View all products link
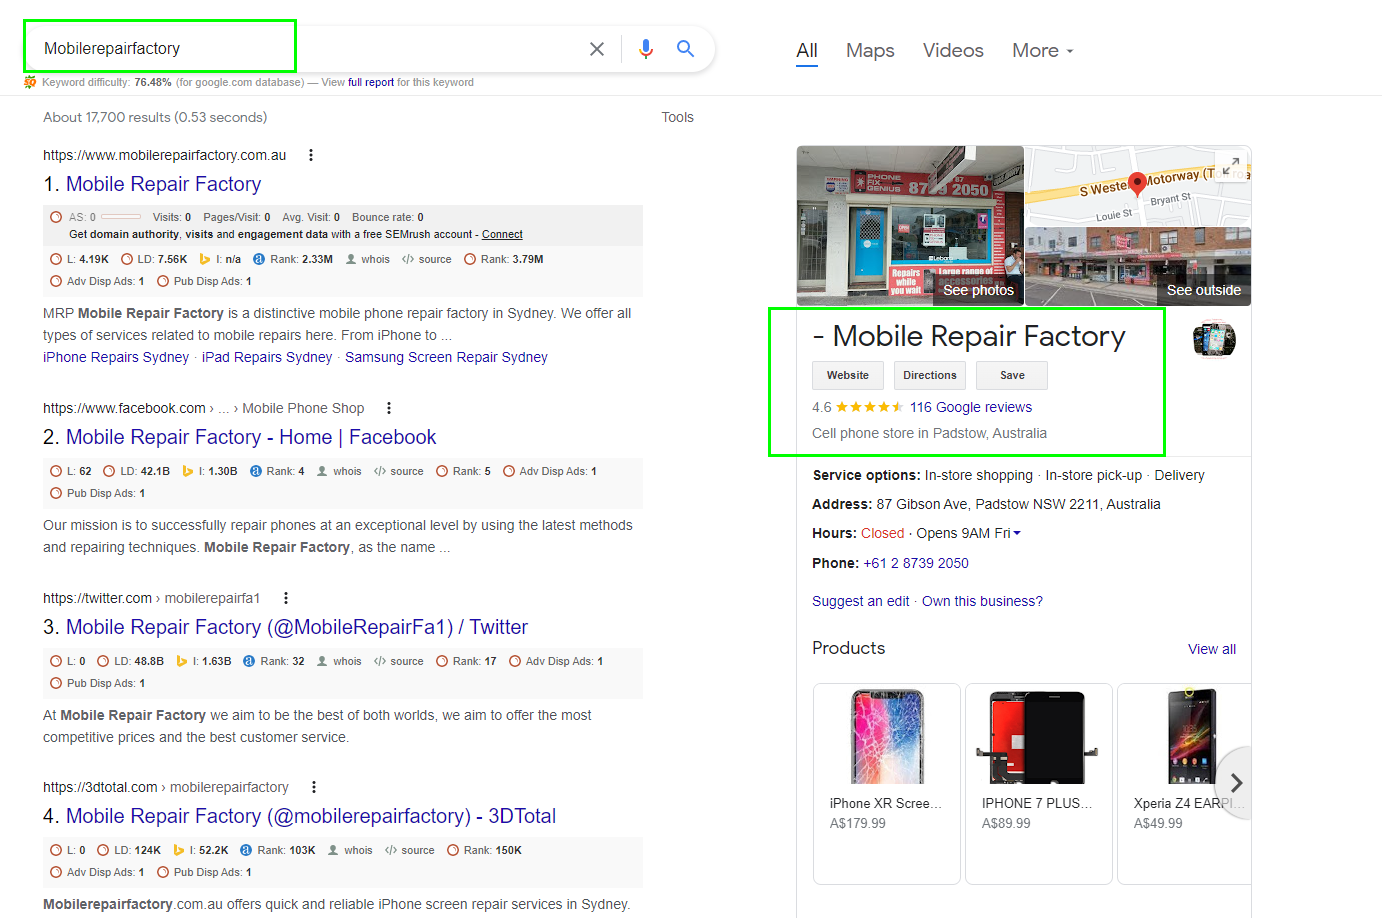Screen dimensions: 1382x918 pos(1212,649)
